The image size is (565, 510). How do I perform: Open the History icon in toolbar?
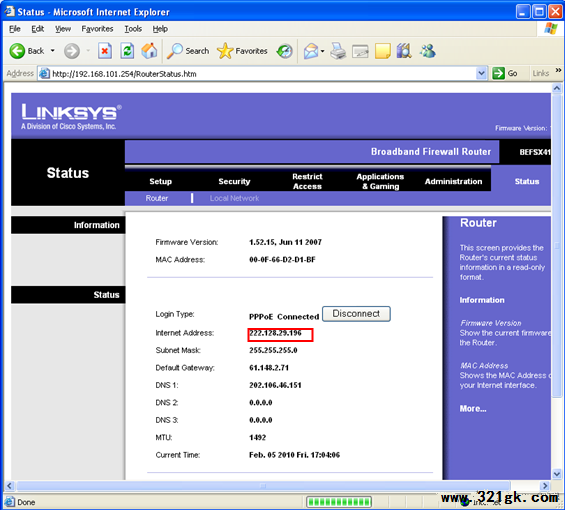285,51
